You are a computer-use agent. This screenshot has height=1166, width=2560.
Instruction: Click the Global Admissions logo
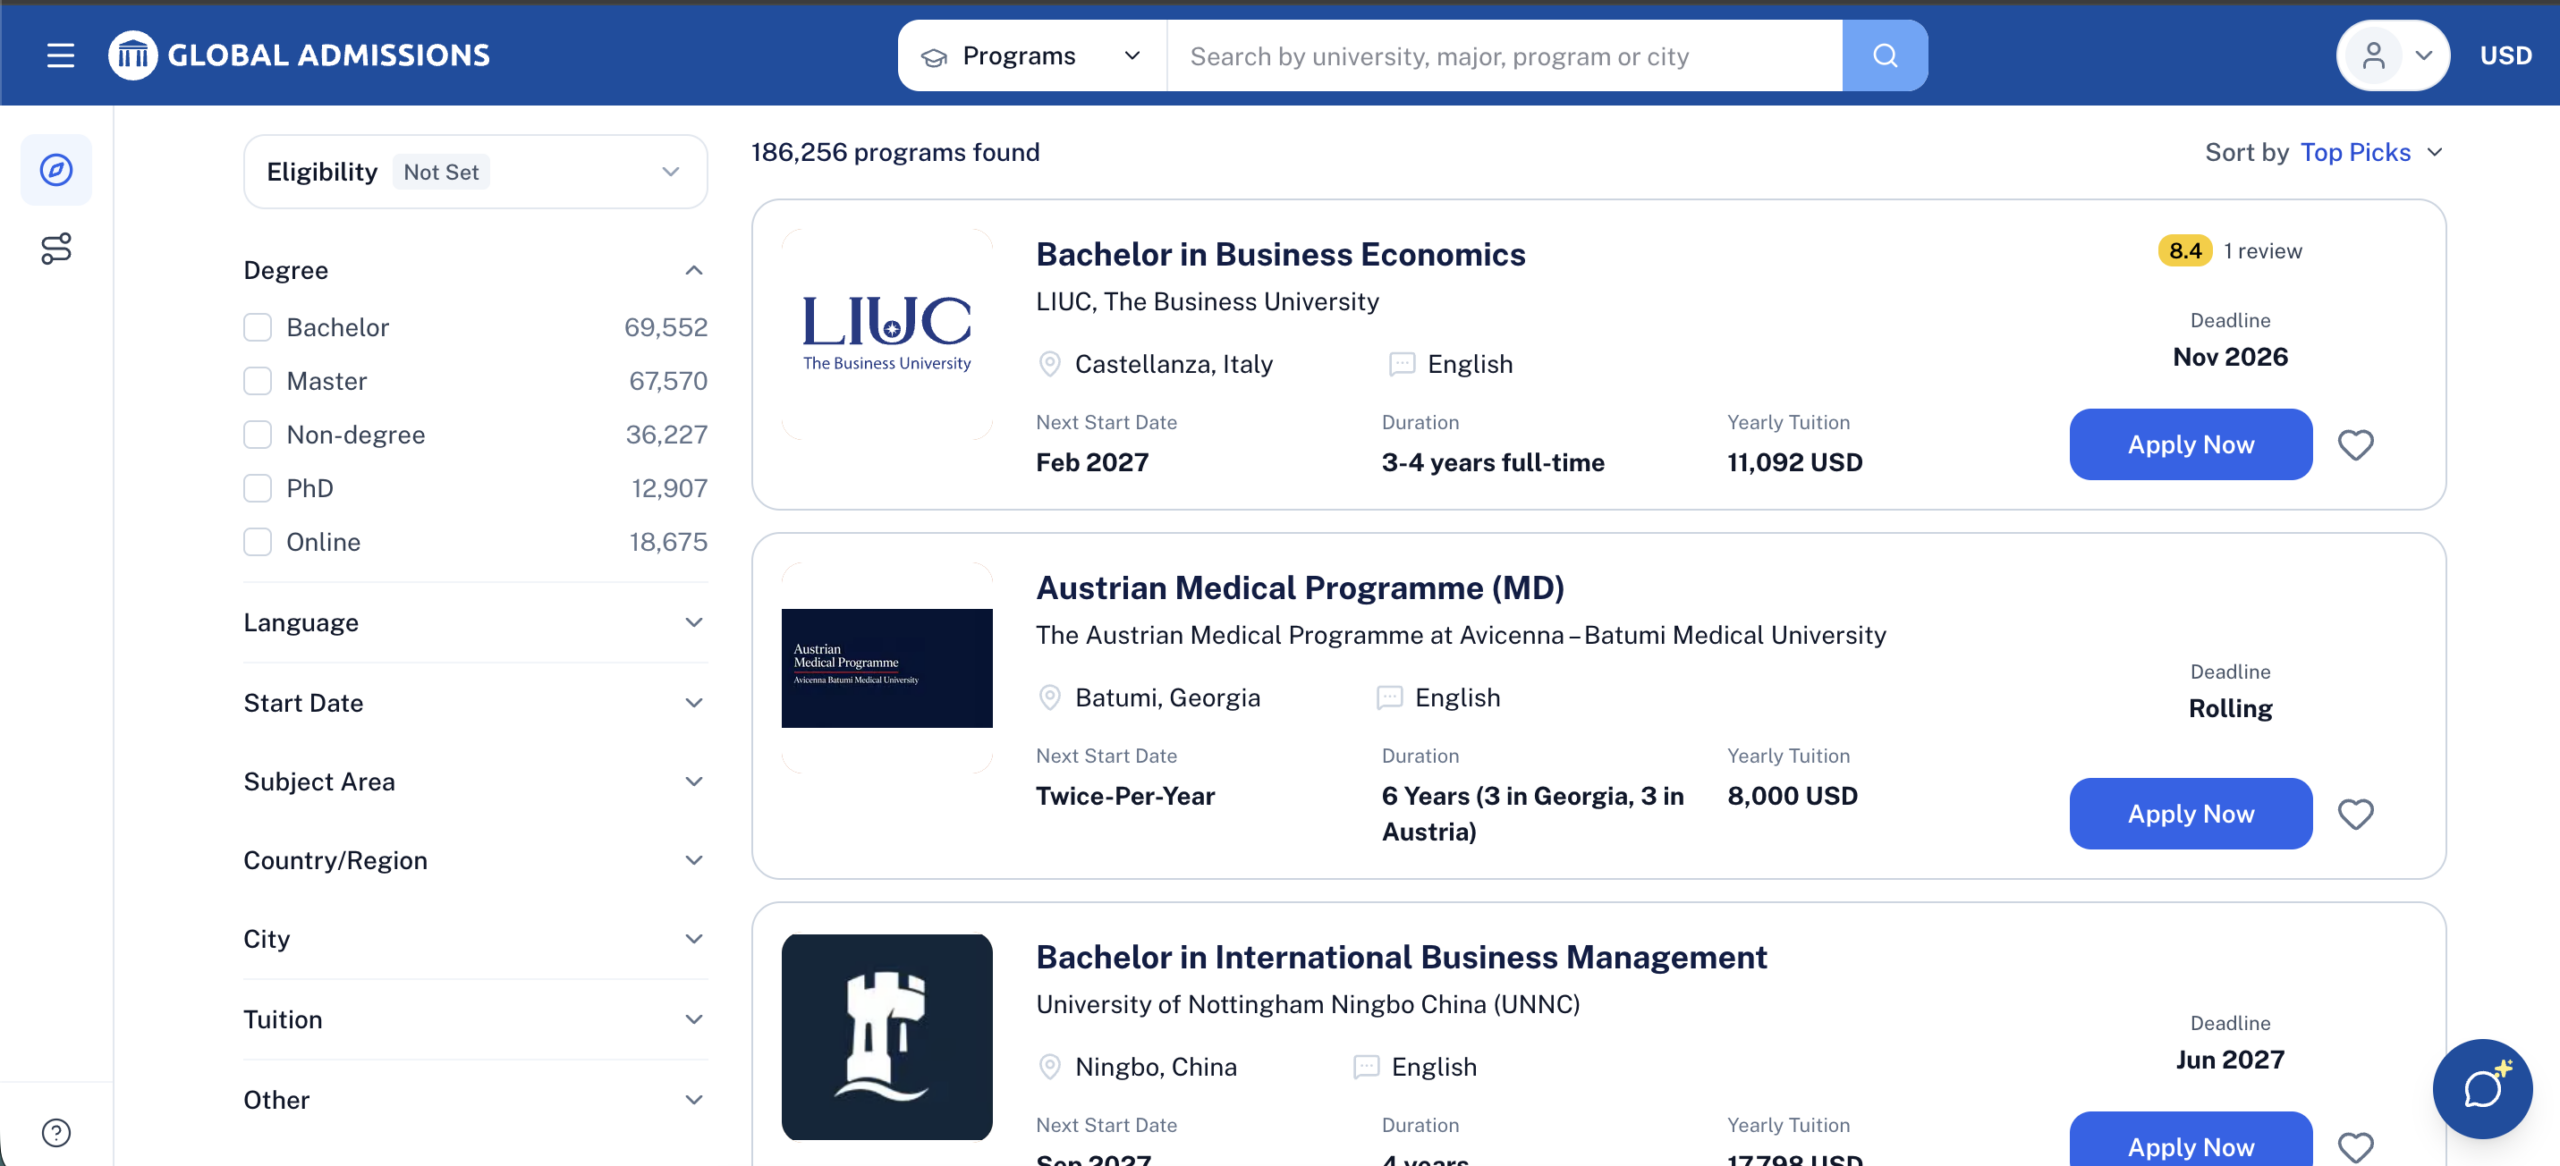299,55
